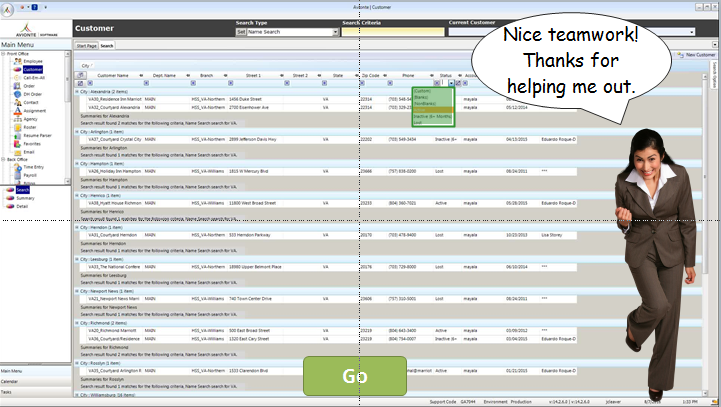The width and height of the screenshot is (721, 407).
Task: Open the Order icon in the sidebar
Action: [18, 86]
